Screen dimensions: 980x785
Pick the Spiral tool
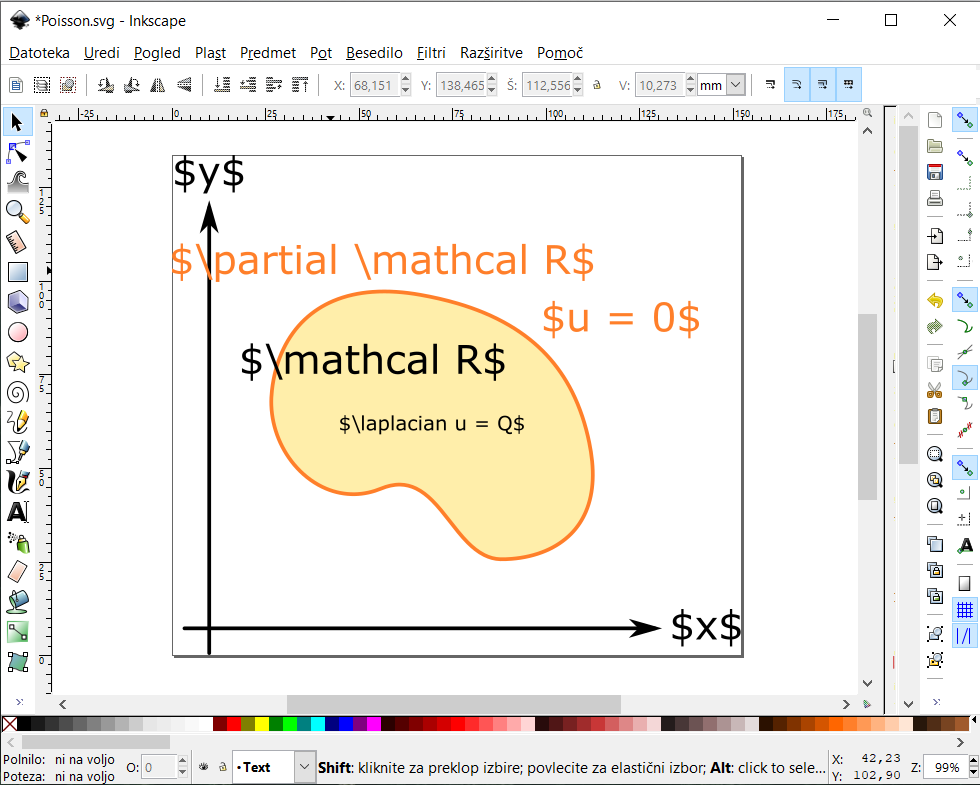pyautogui.click(x=18, y=392)
